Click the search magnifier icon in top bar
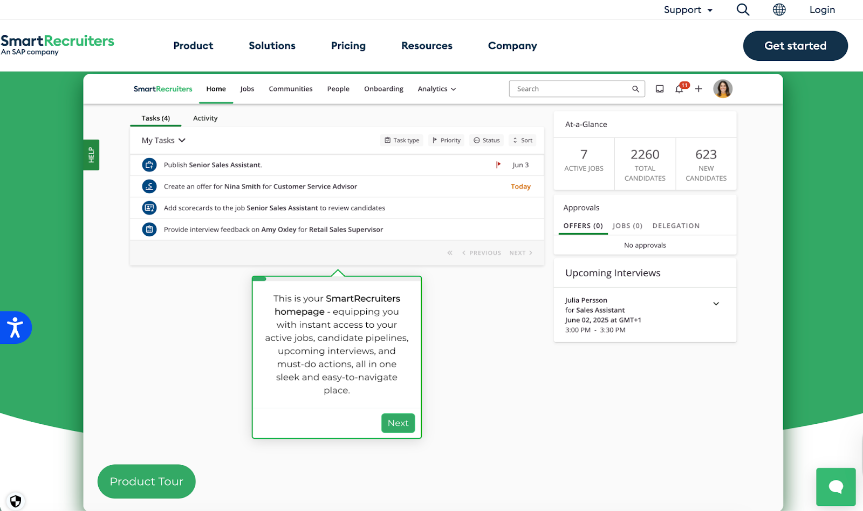Viewport: 863px width, 511px height. [742, 9]
